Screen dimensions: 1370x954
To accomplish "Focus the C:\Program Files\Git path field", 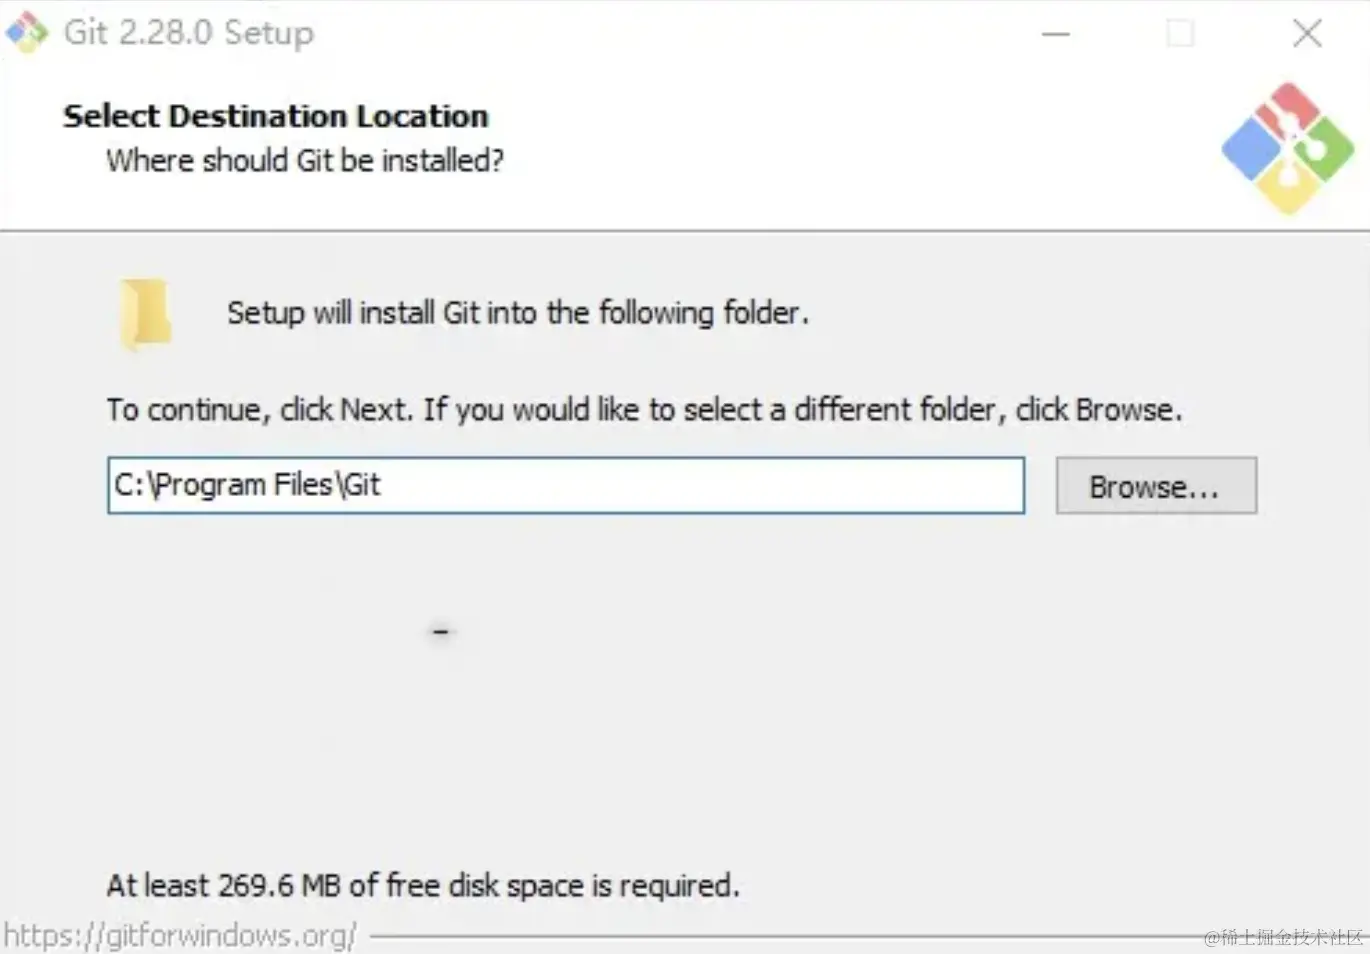I will coord(566,486).
